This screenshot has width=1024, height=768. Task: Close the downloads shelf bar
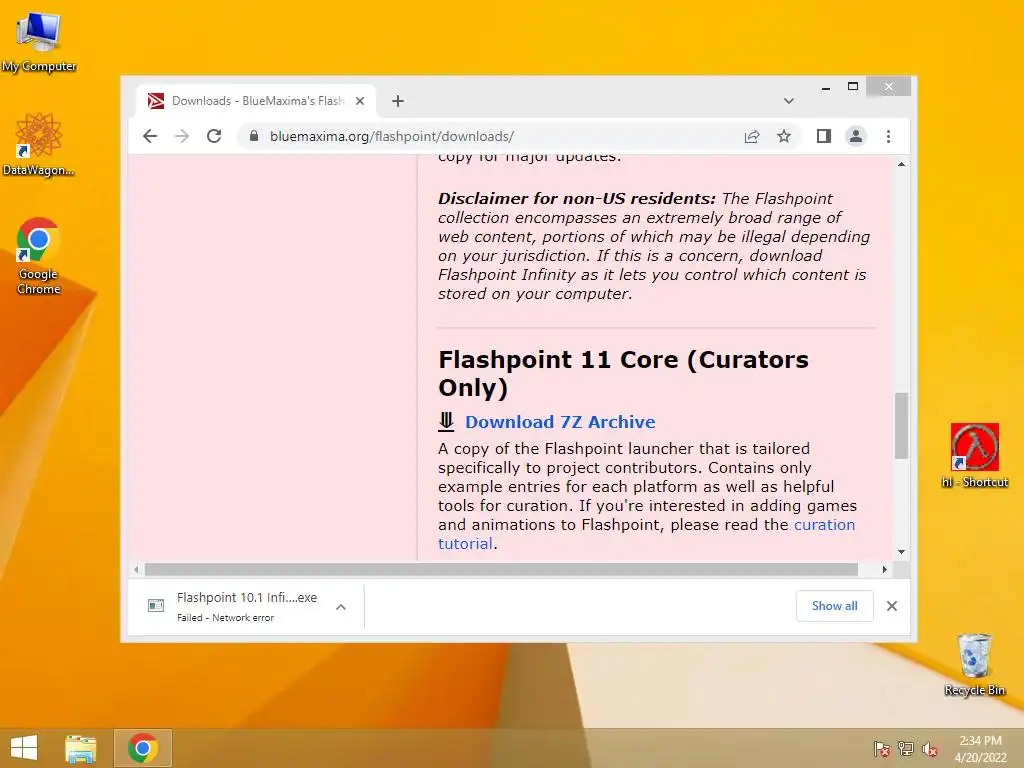pos(892,606)
